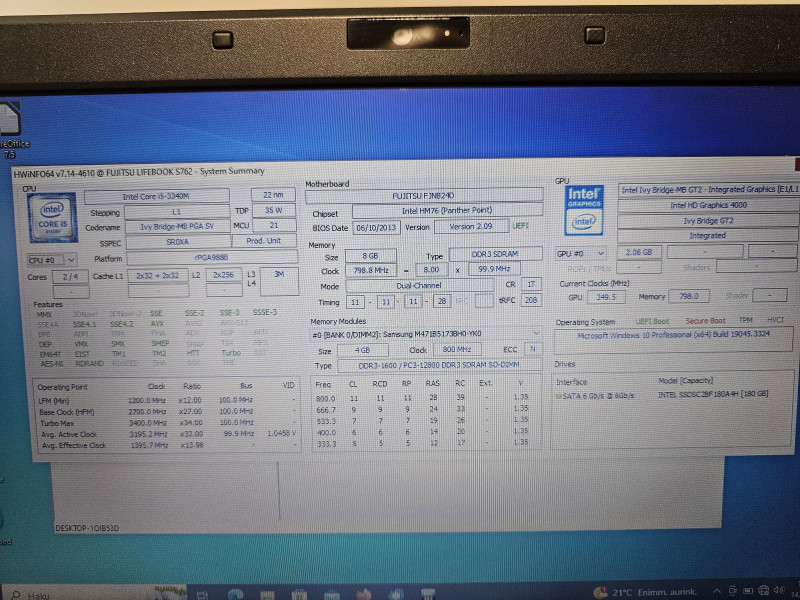The height and width of the screenshot is (600, 800).
Task: Click the Avg. Active Clock 3195.2 MHz row
Action: [168, 434]
